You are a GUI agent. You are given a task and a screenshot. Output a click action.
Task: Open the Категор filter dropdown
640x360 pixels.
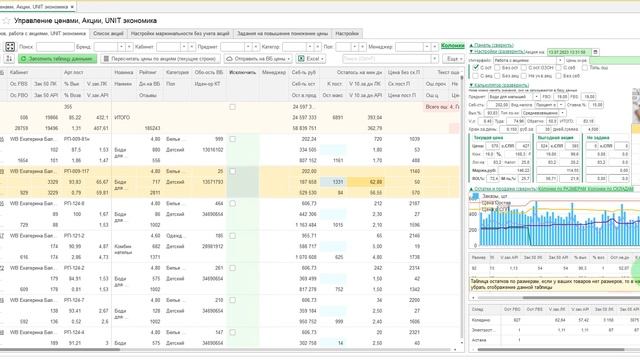tap(309, 47)
